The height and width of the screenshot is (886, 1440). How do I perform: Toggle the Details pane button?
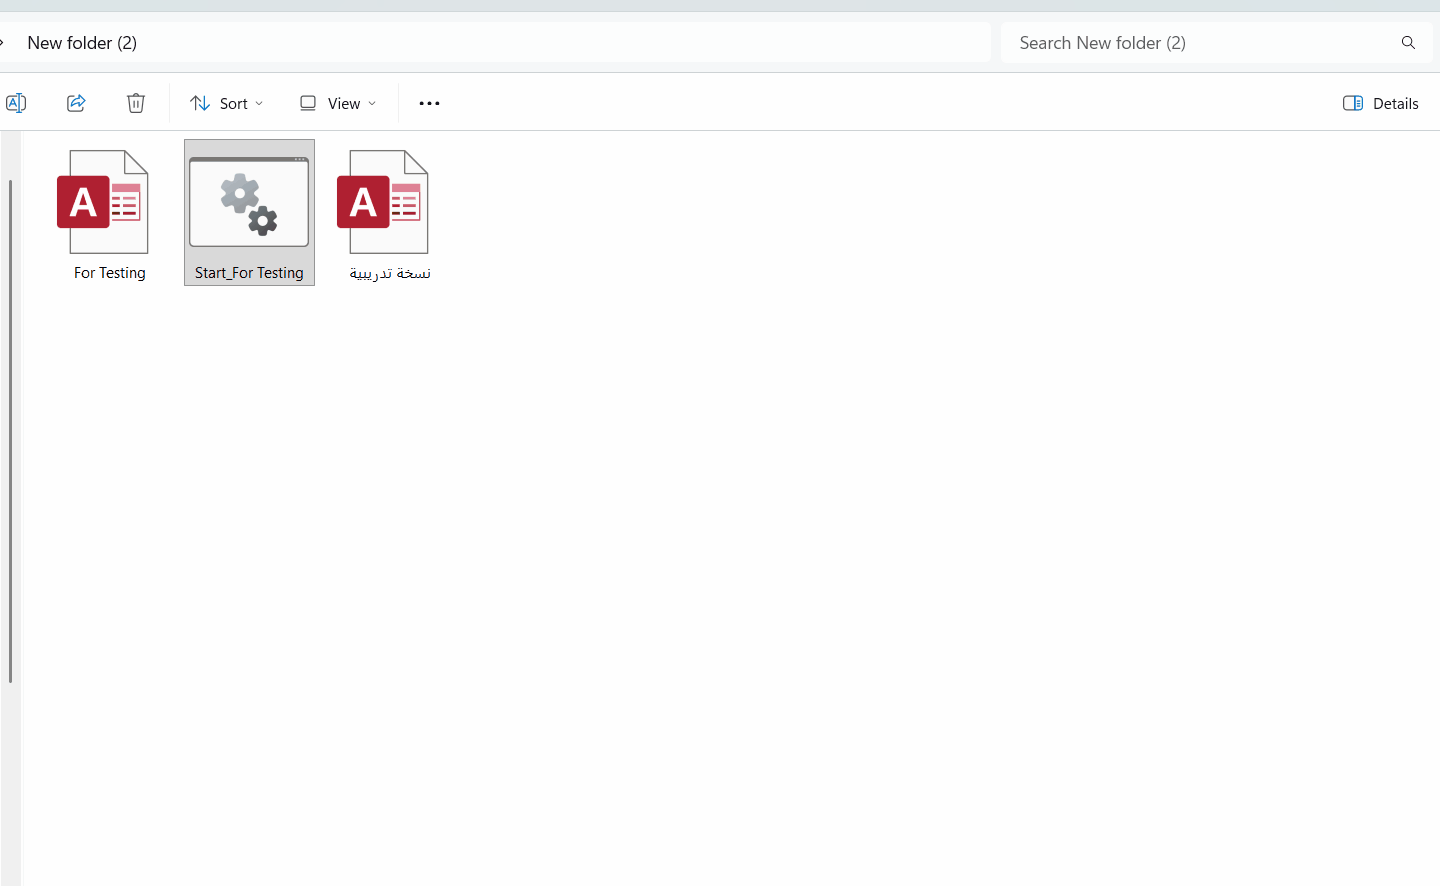pos(1380,103)
